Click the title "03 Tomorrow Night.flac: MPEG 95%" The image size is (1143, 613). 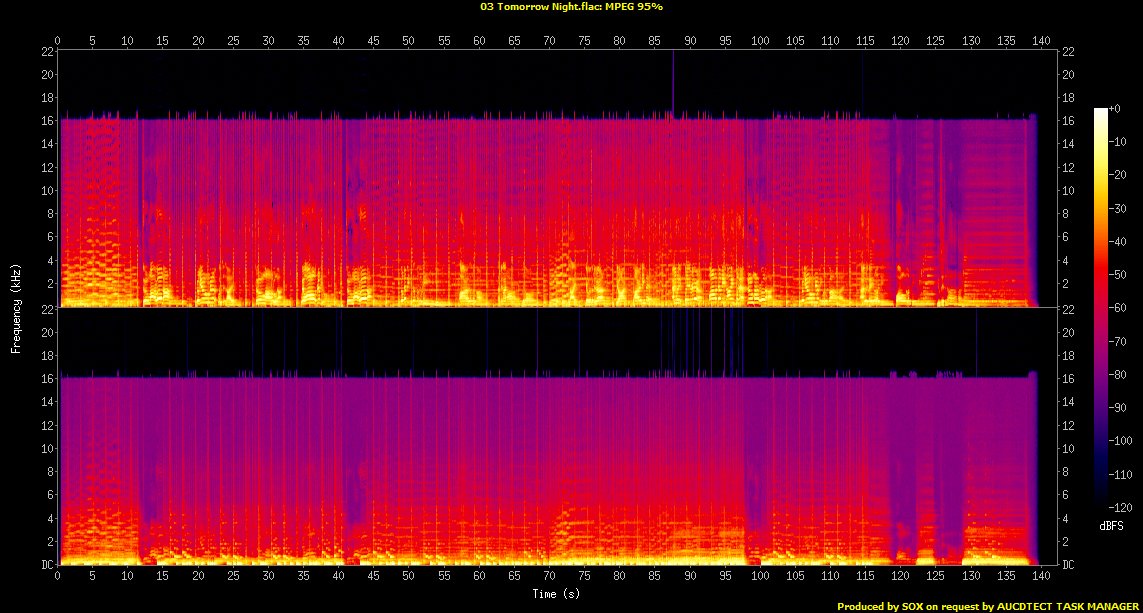(x=571, y=7)
